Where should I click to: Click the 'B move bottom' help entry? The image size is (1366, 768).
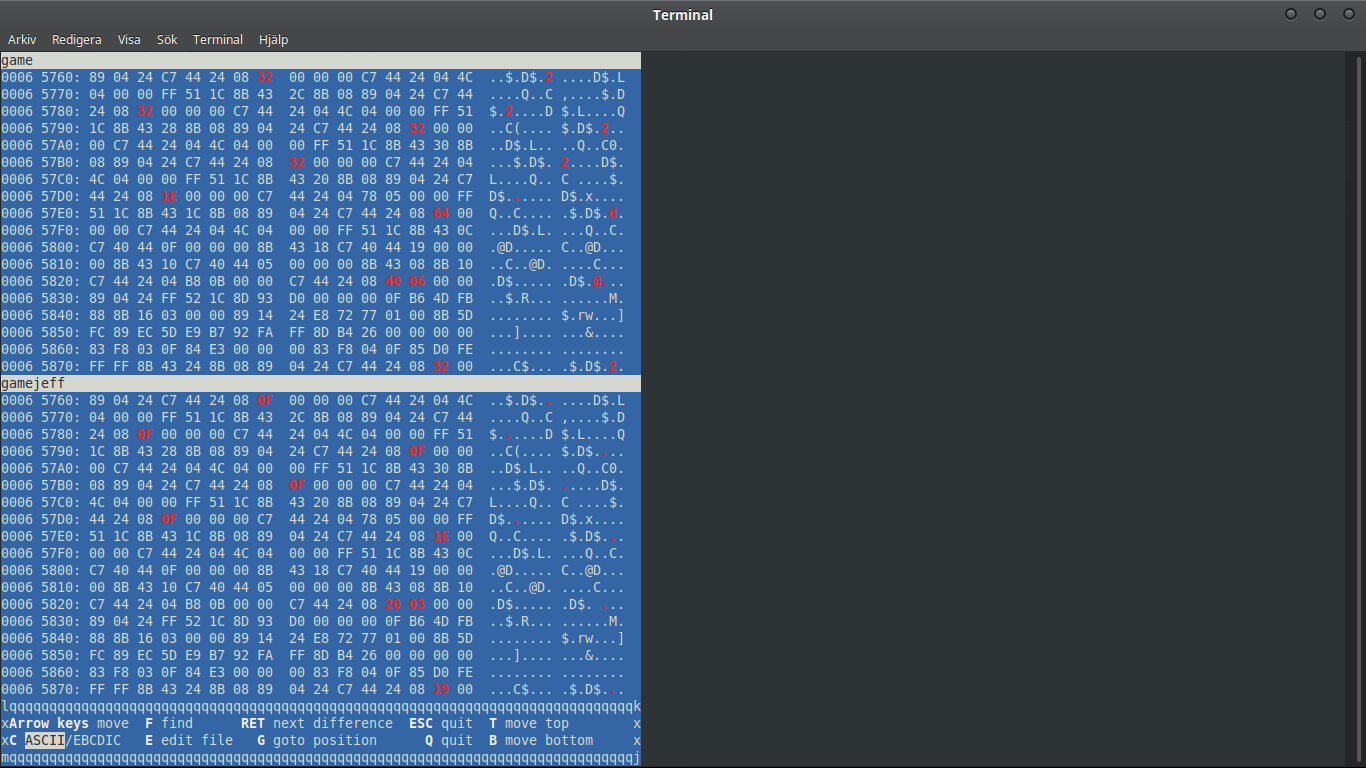[541, 740]
